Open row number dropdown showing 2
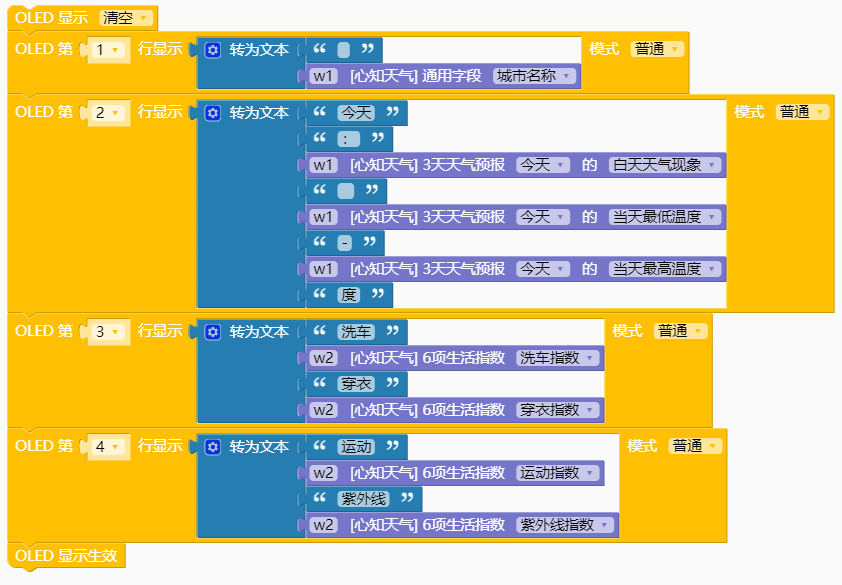842x585 pixels. pos(107,113)
